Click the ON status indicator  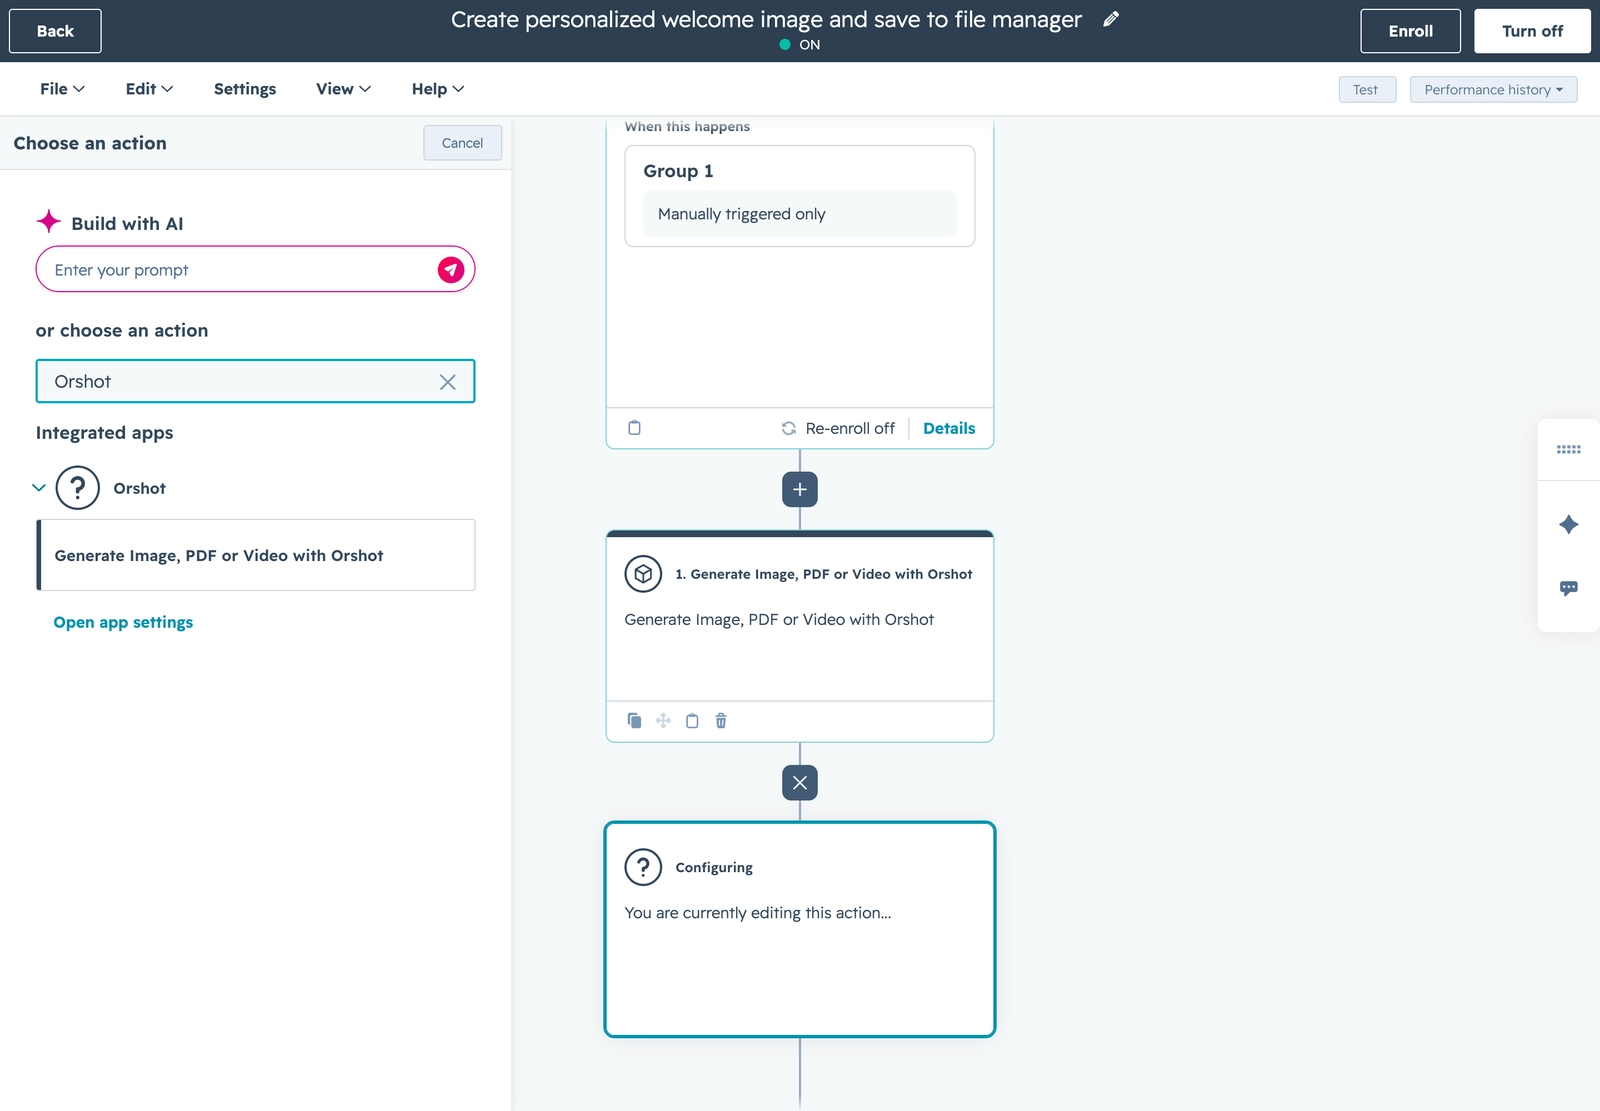[x=800, y=45]
